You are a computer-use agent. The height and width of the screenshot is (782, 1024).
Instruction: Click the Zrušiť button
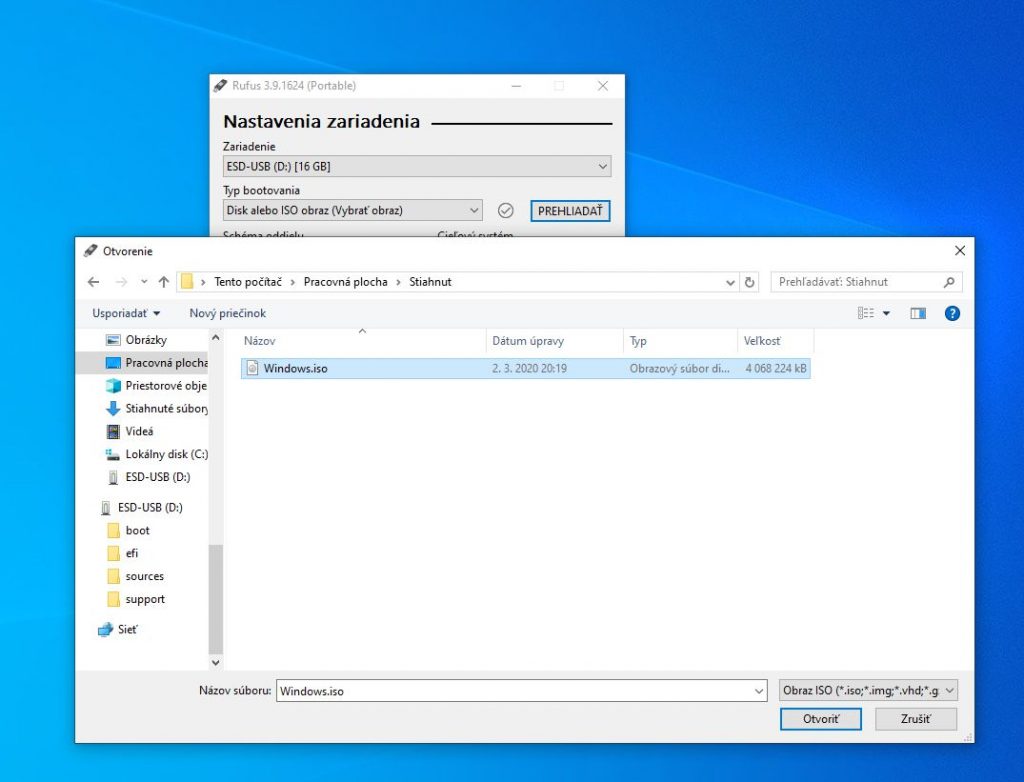916,719
